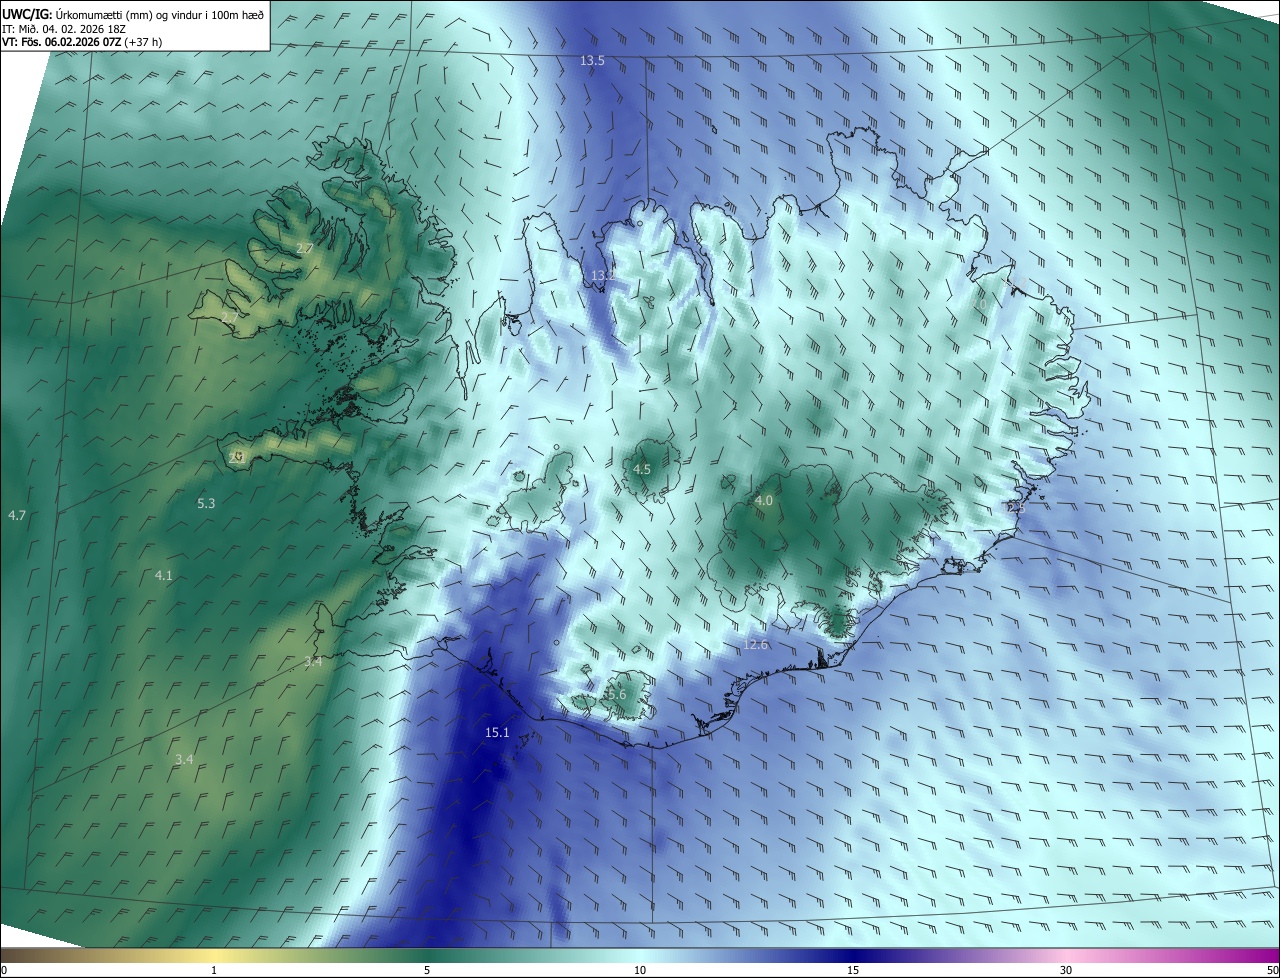This screenshot has width=1280, height=978.
Task: Click the 4.5 value on Hofsjökull glacier
Action: click(642, 469)
